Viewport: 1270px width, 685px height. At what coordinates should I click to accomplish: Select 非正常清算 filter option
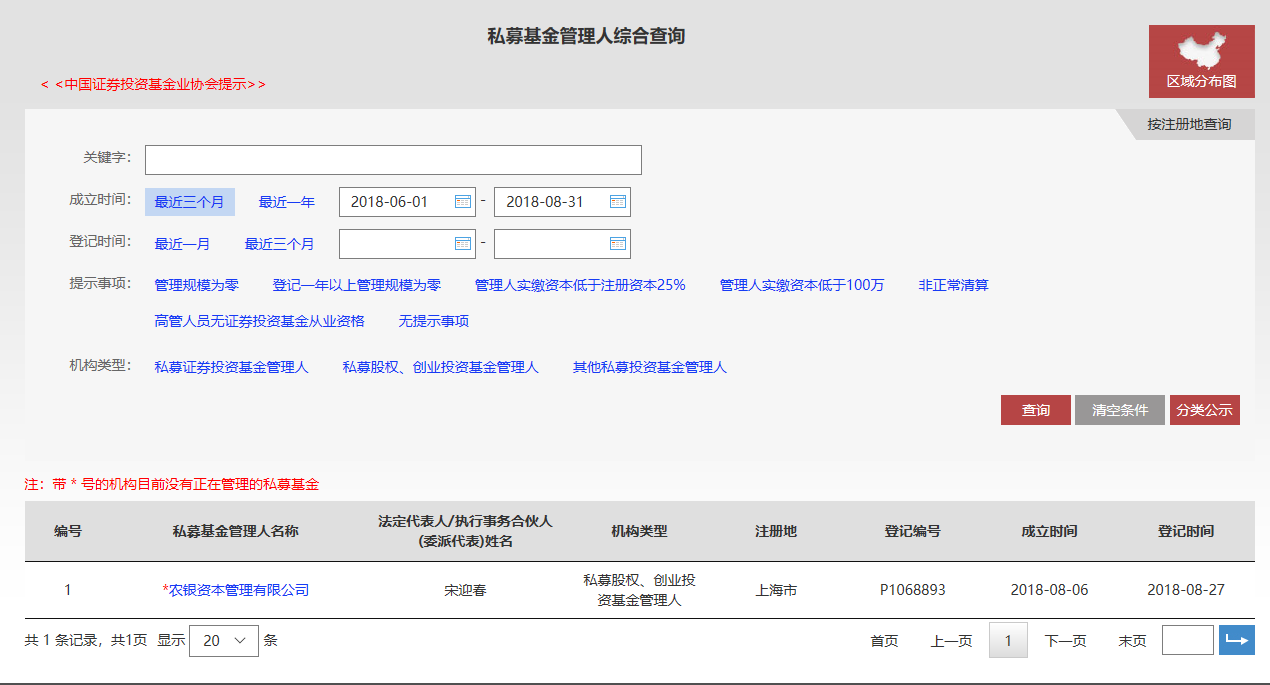[x=953, y=285]
